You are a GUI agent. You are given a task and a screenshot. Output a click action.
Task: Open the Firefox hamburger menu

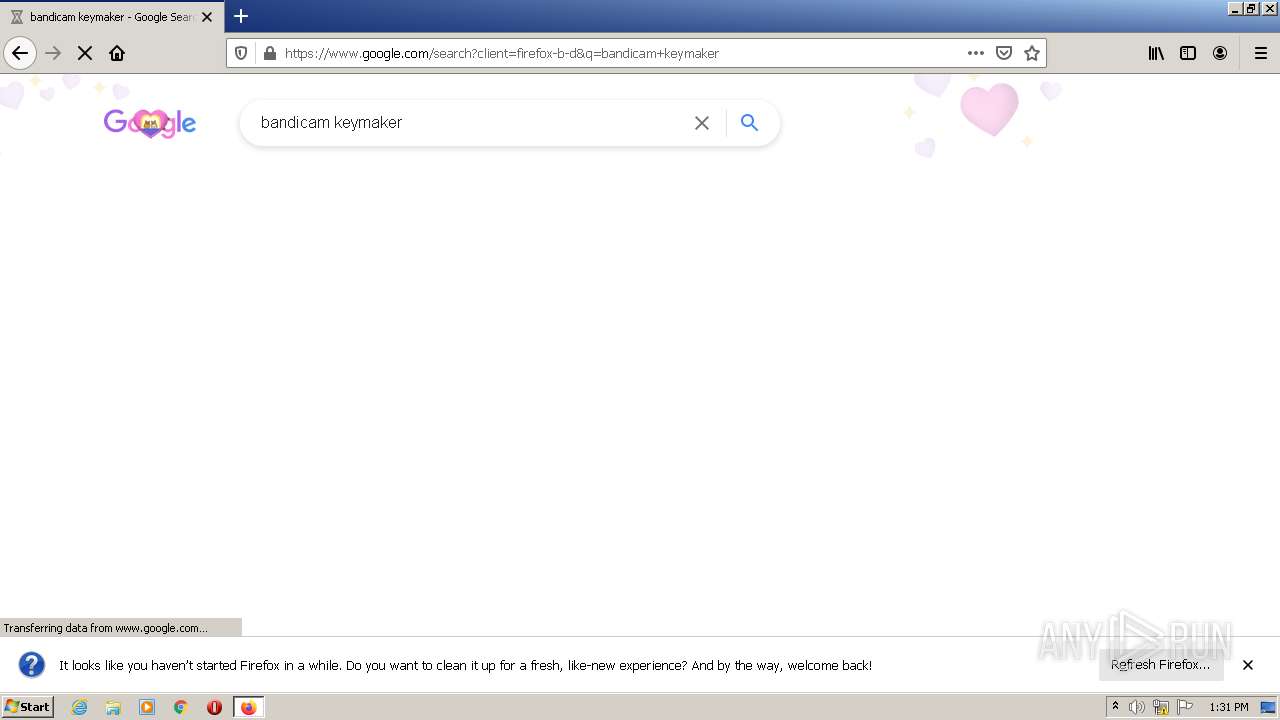pos(1260,53)
